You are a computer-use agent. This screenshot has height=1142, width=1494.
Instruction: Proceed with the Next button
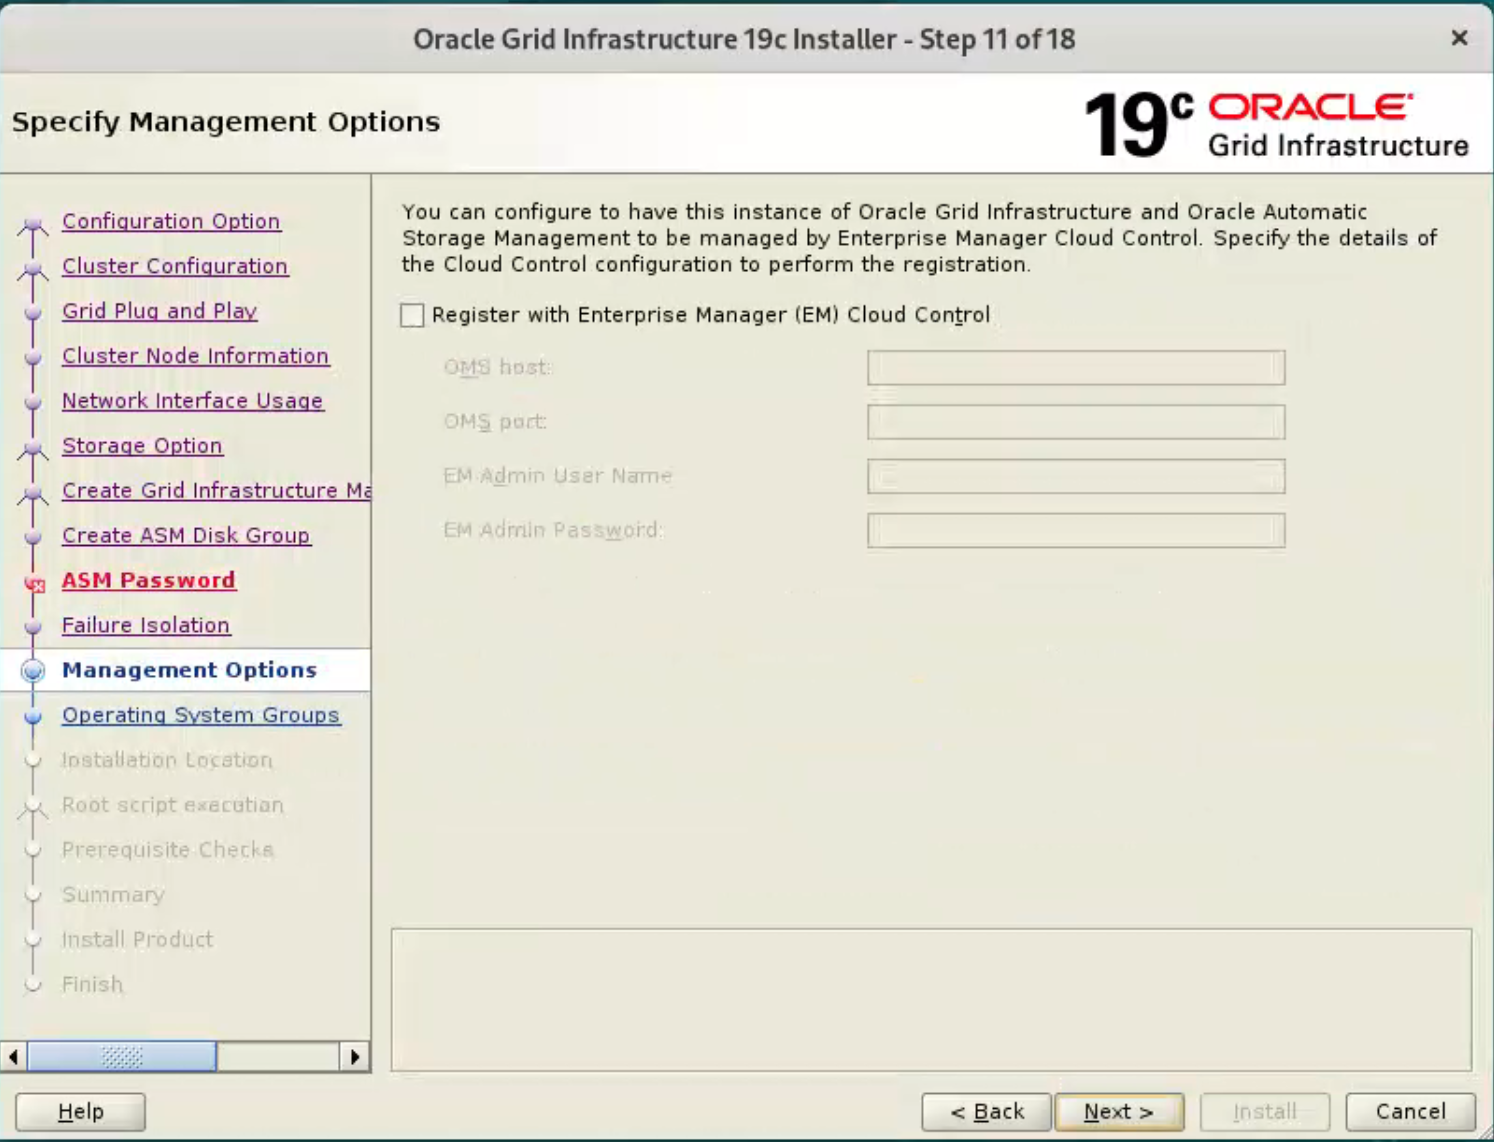click(x=1119, y=1112)
